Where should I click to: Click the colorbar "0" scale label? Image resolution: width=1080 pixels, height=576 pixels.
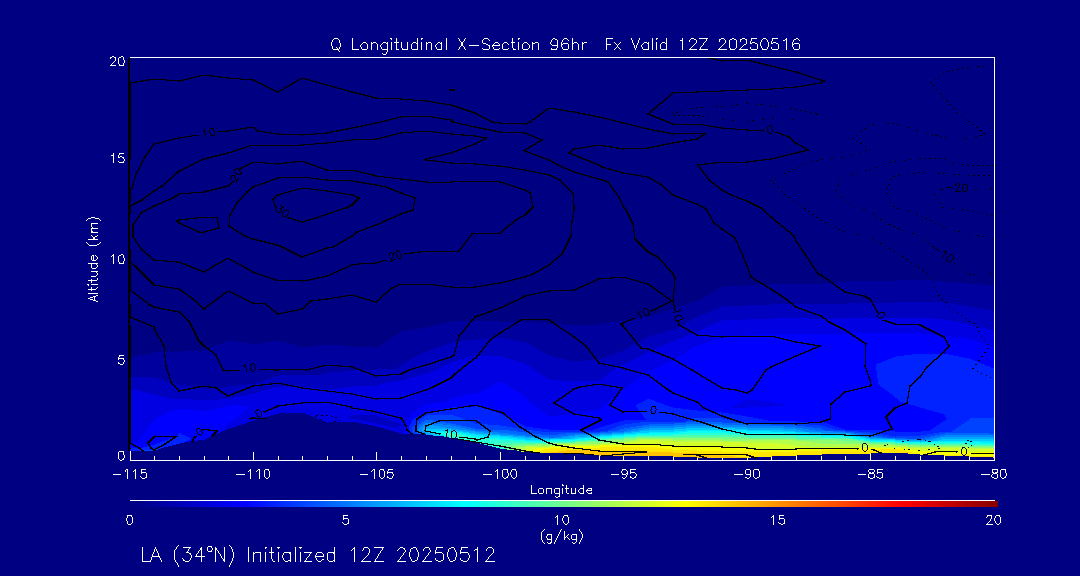(x=129, y=521)
